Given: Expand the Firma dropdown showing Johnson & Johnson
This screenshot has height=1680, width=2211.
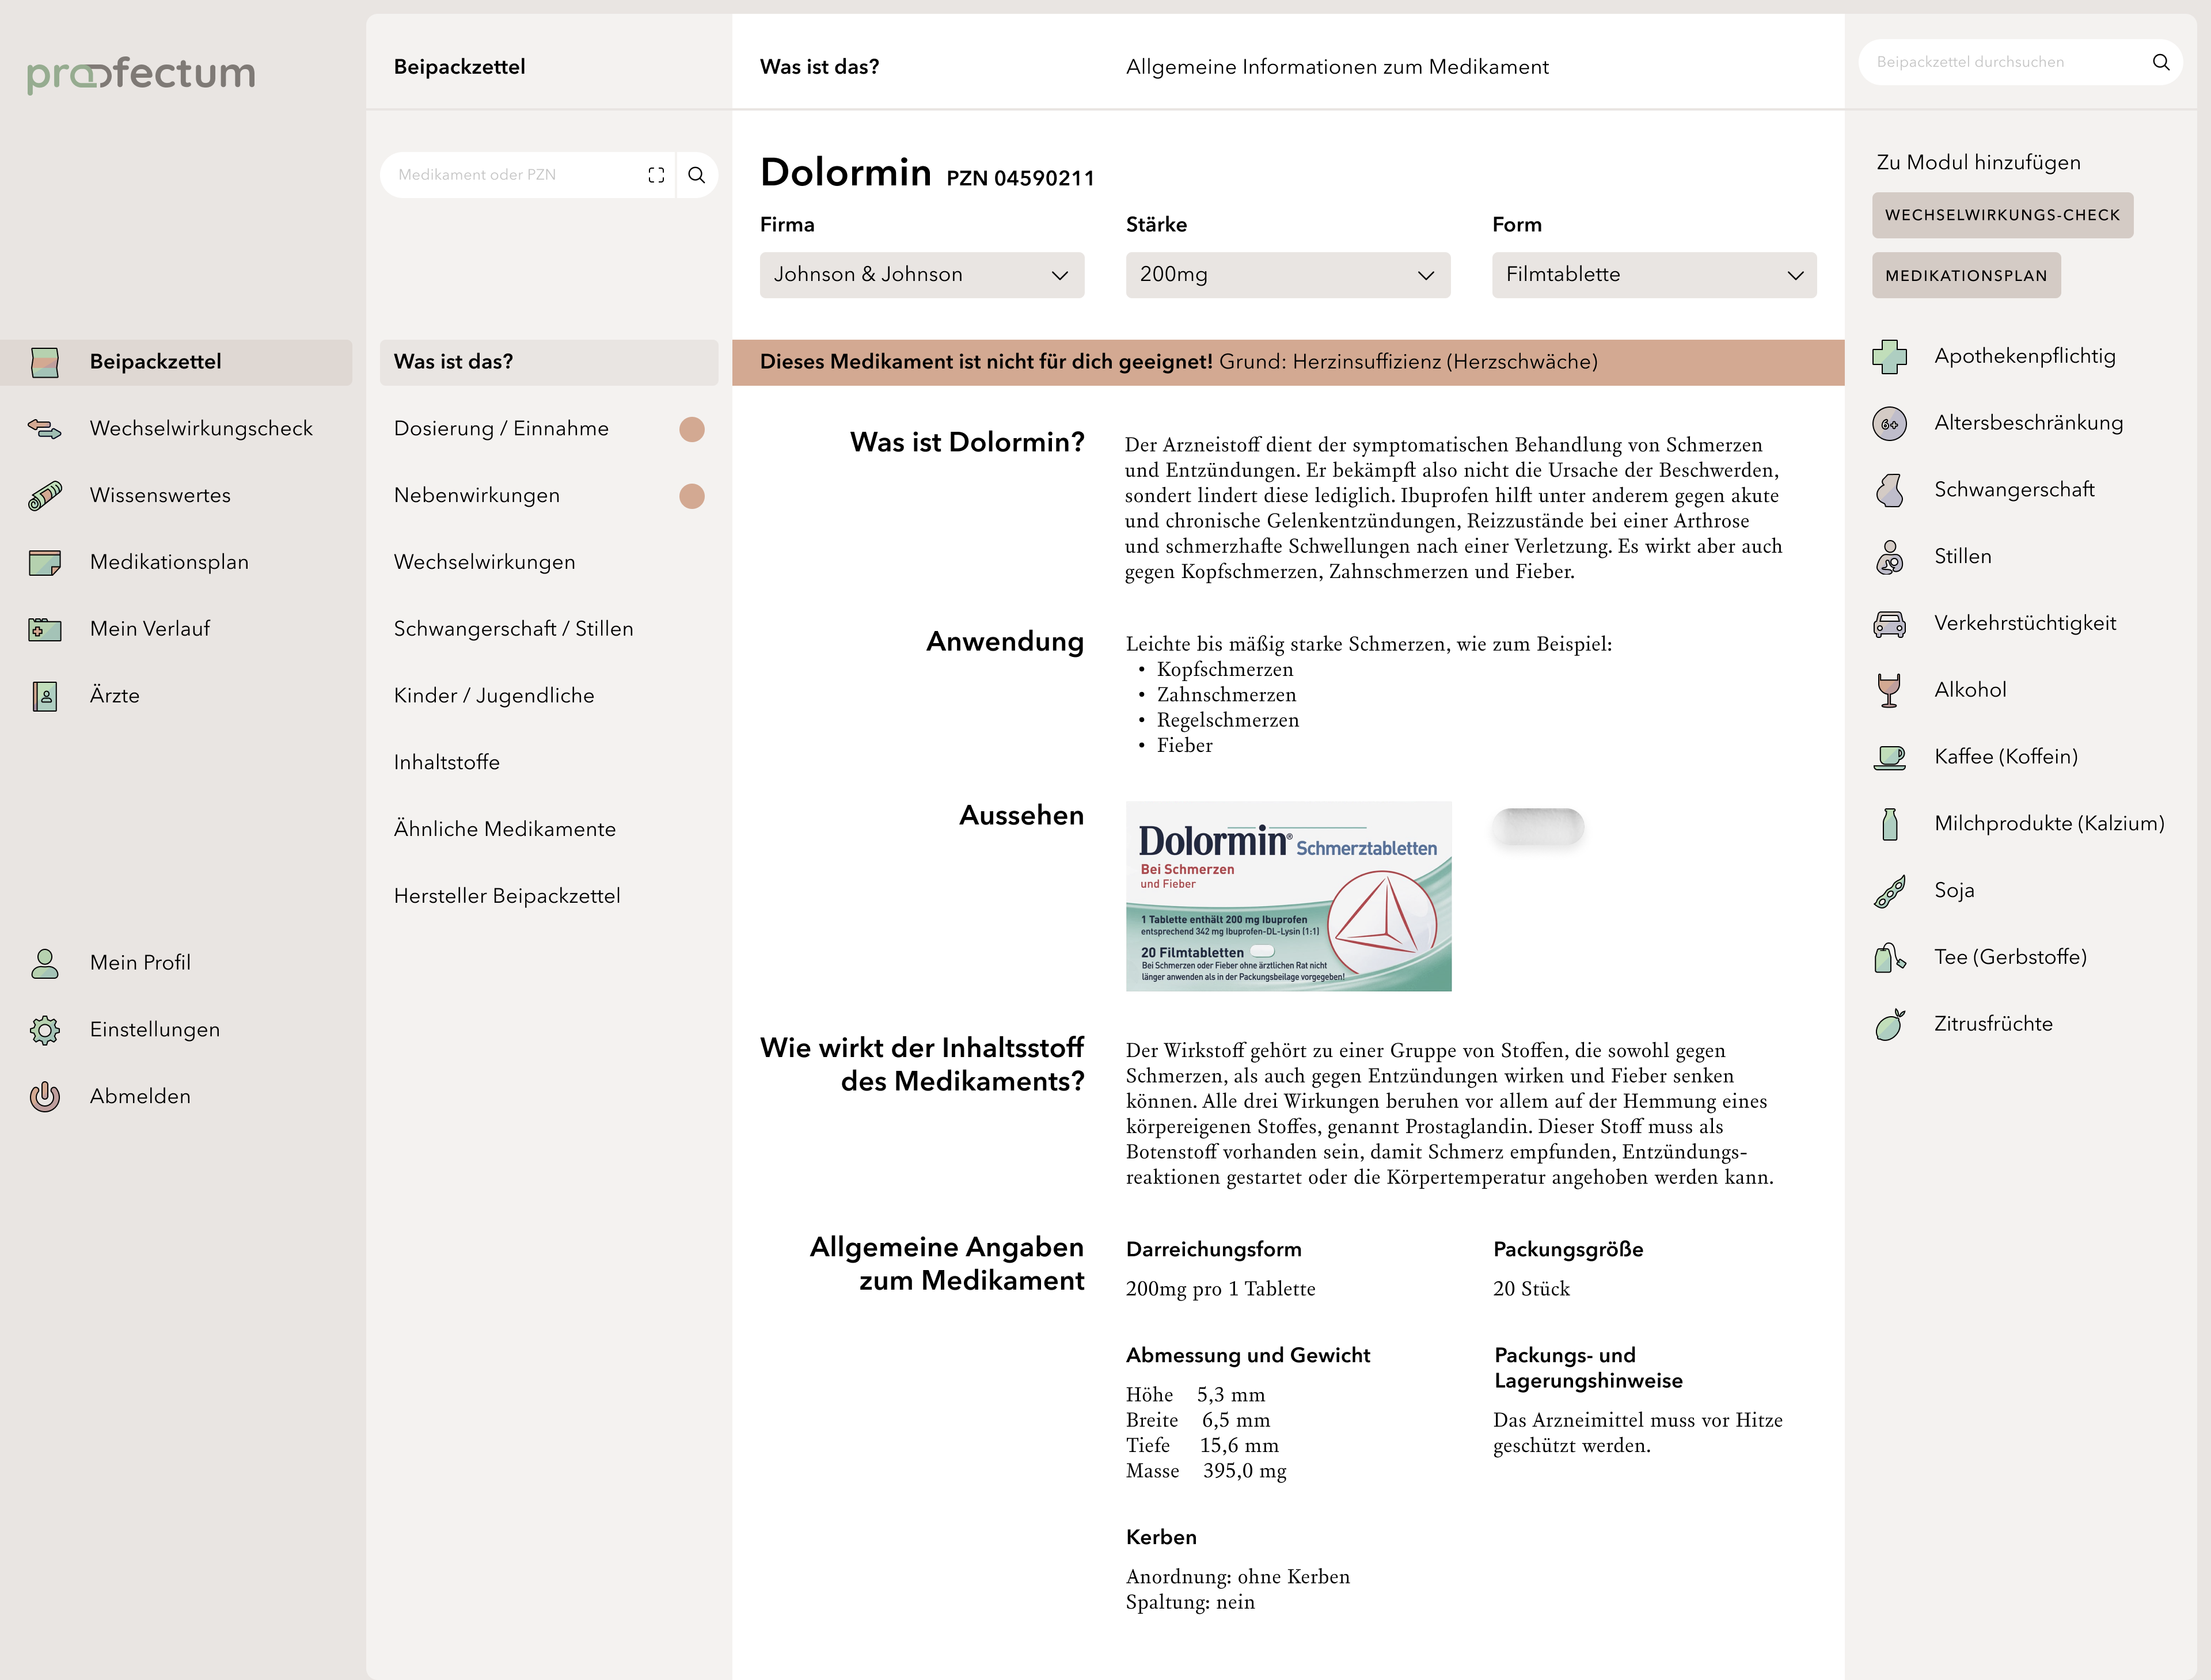Looking at the screenshot, I should (921, 275).
